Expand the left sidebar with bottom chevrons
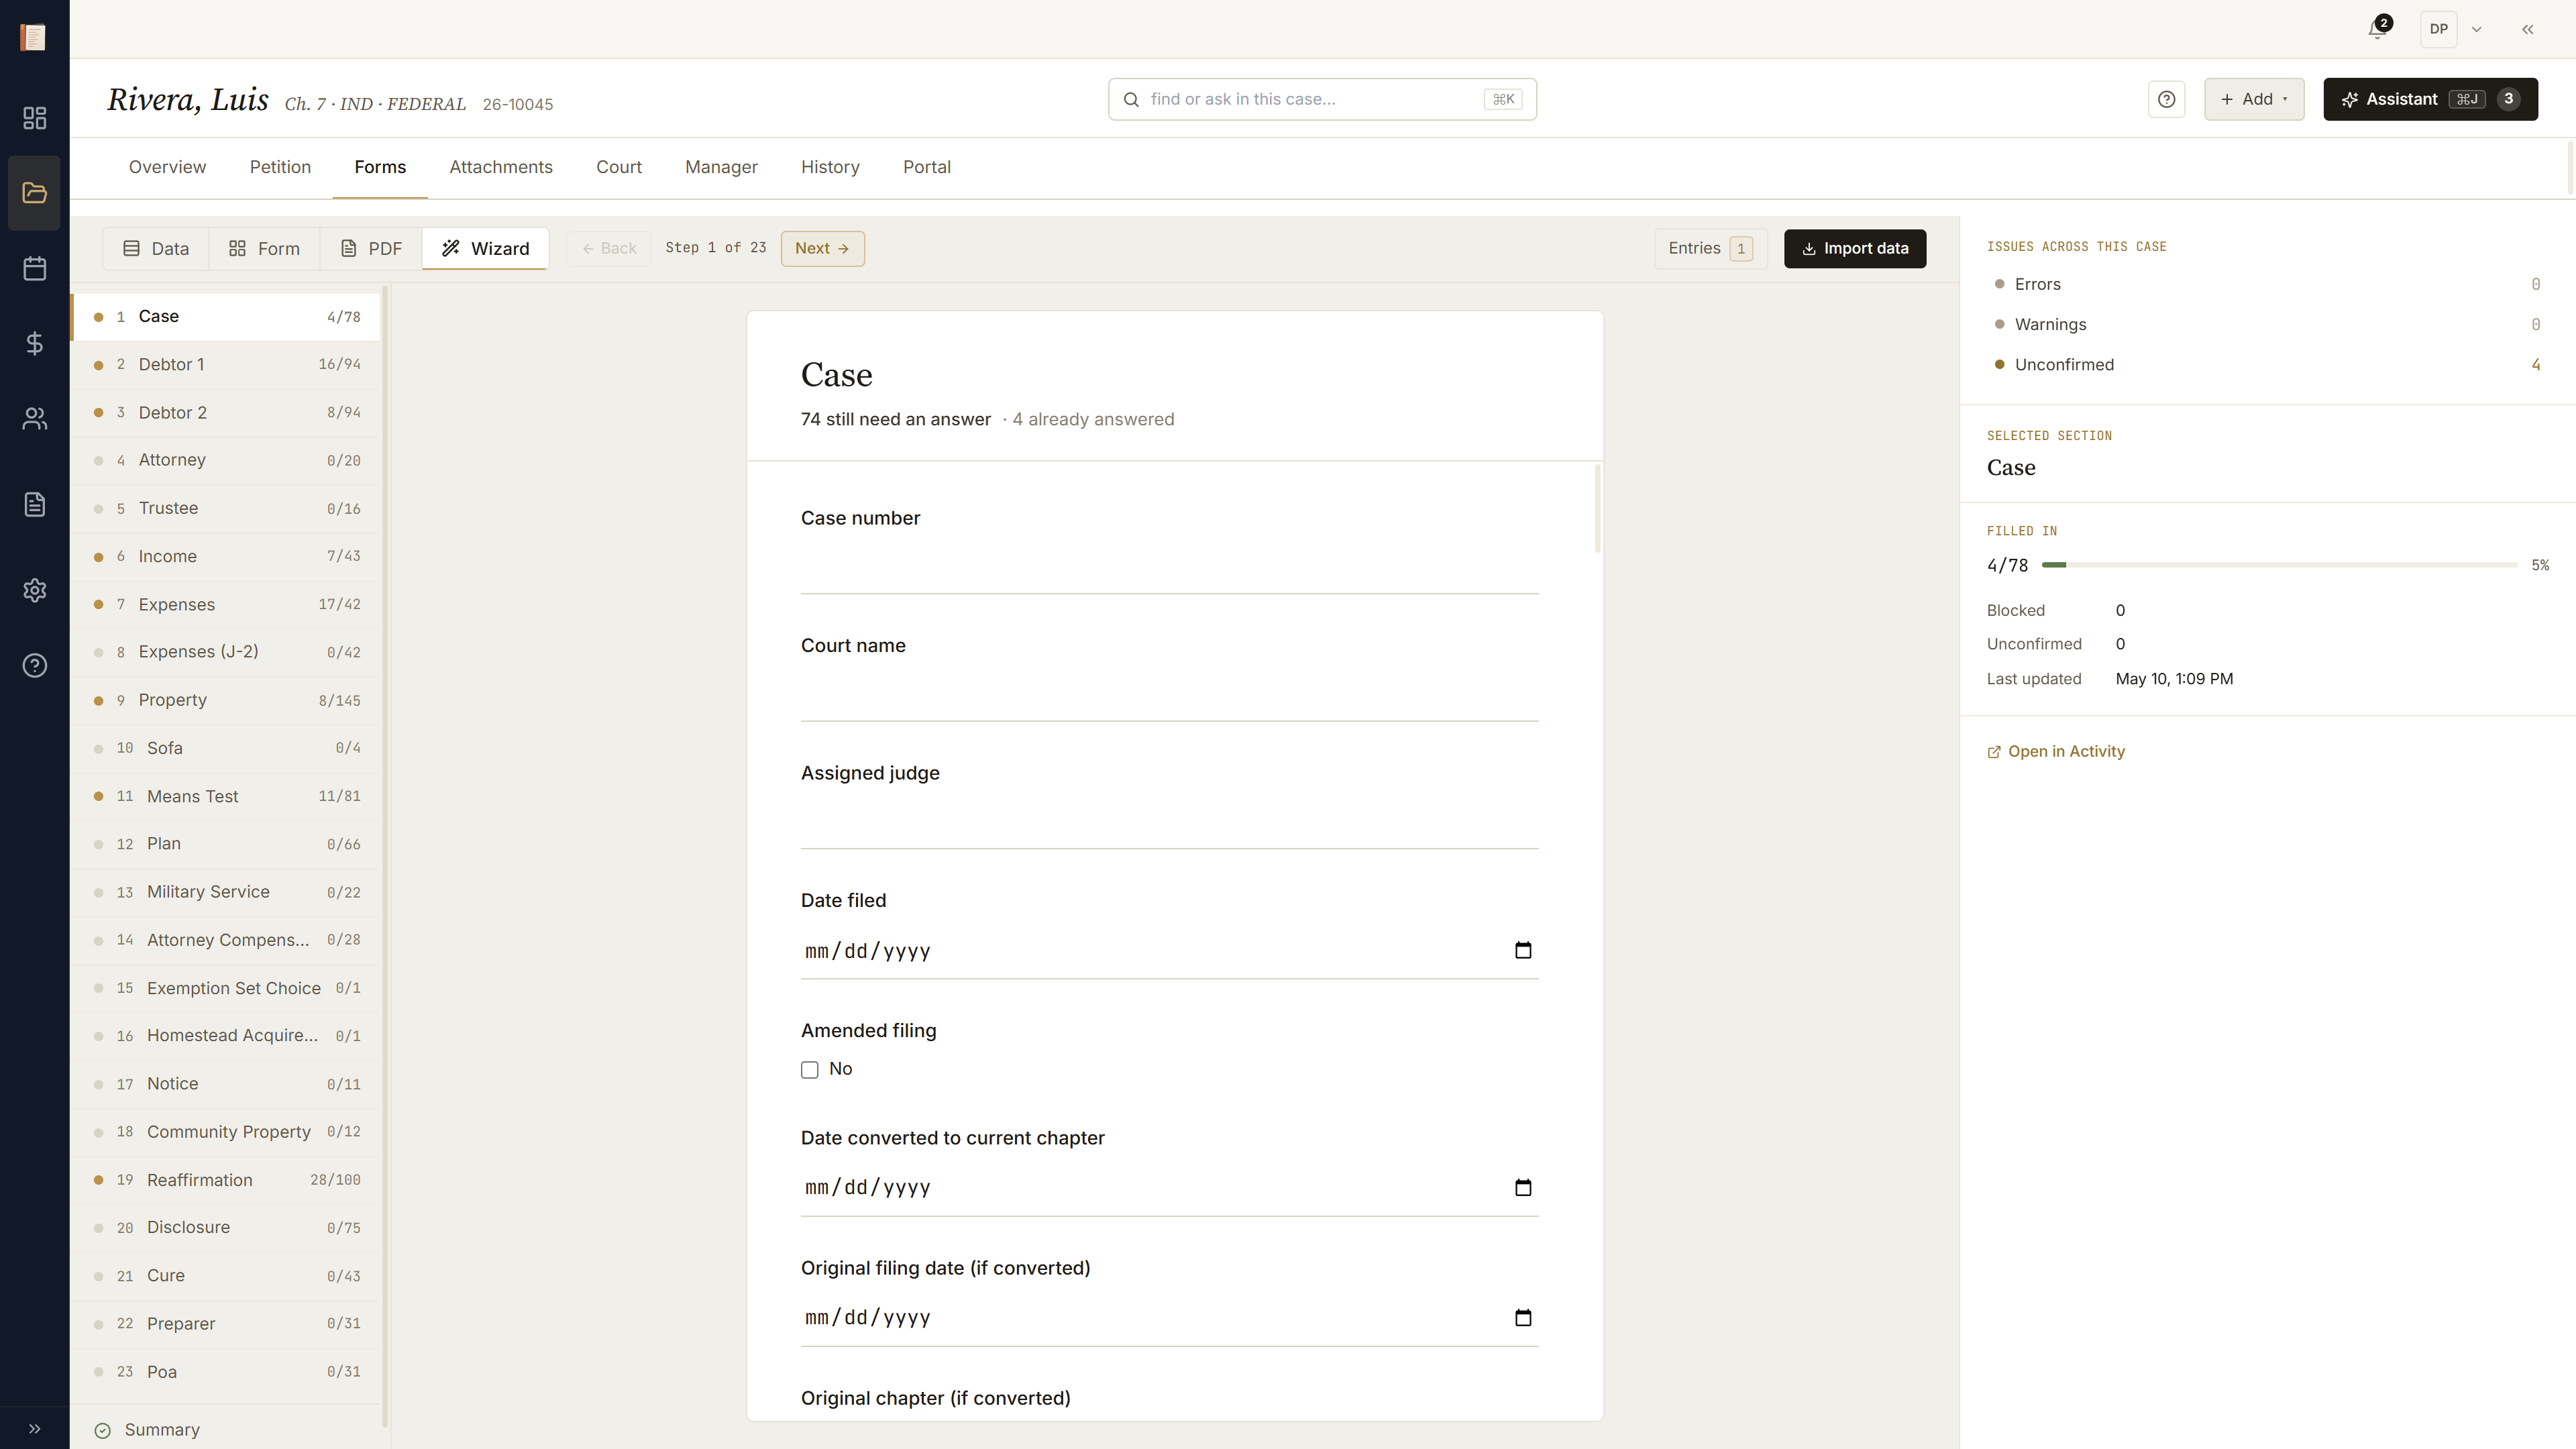 pyautogui.click(x=34, y=1428)
